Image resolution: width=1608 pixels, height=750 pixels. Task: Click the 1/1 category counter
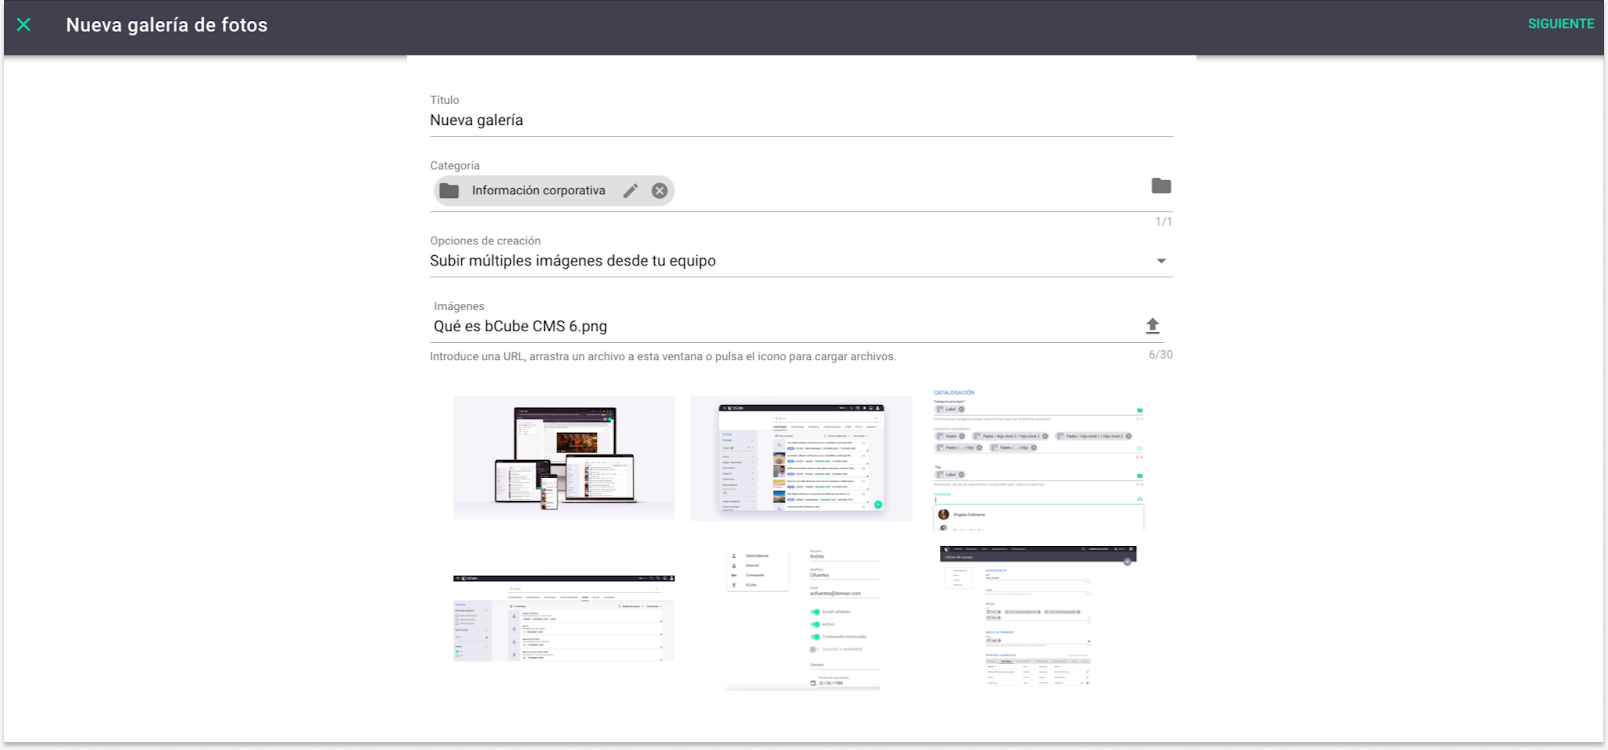[1164, 222]
